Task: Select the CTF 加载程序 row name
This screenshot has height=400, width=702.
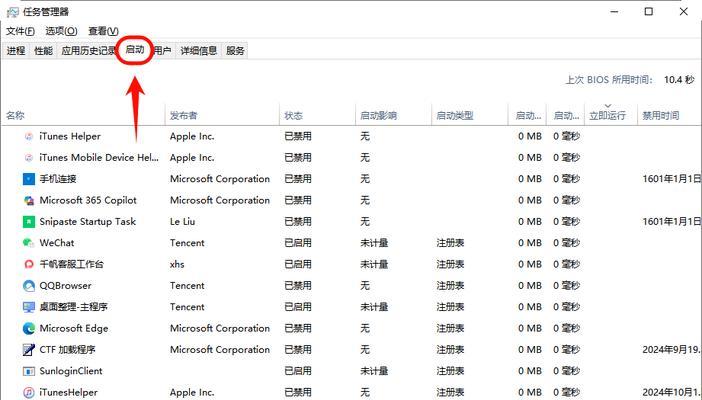Action: point(68,349)
